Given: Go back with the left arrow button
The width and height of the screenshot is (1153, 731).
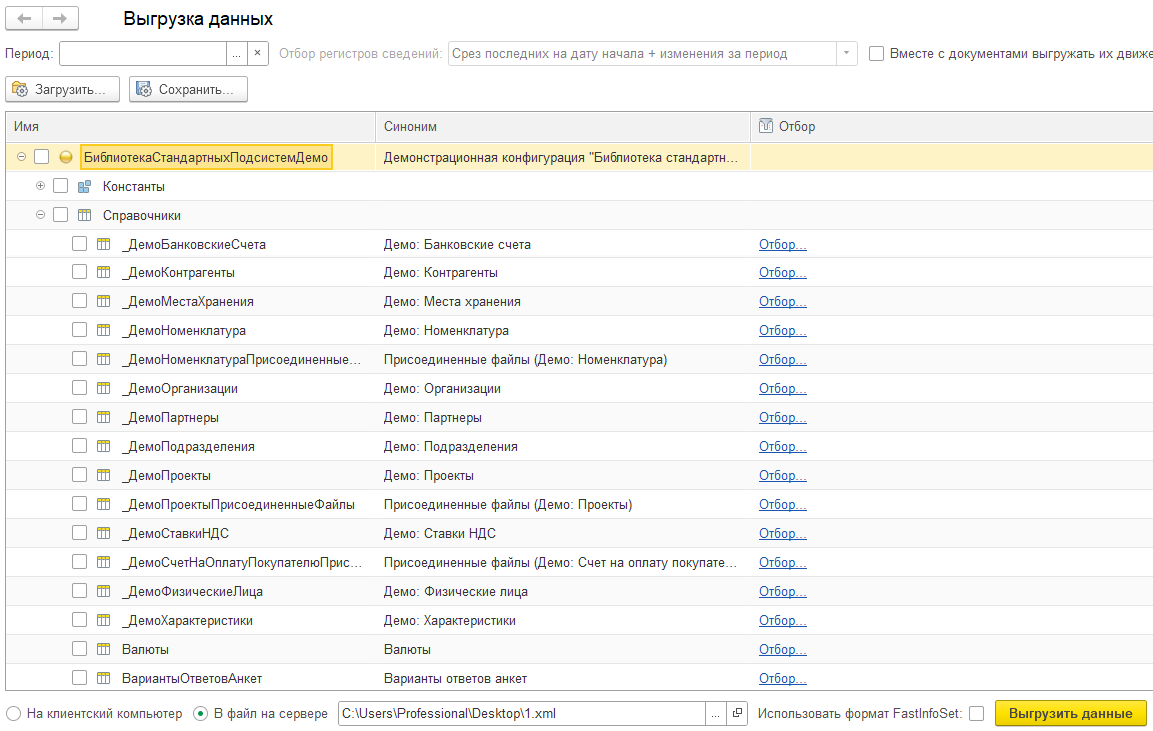Looking at the screenshot, I should pos(24,18).
